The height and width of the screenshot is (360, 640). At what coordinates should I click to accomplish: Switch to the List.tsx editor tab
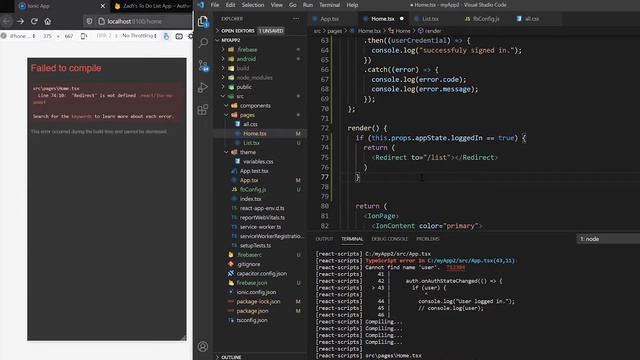[430, 19]
